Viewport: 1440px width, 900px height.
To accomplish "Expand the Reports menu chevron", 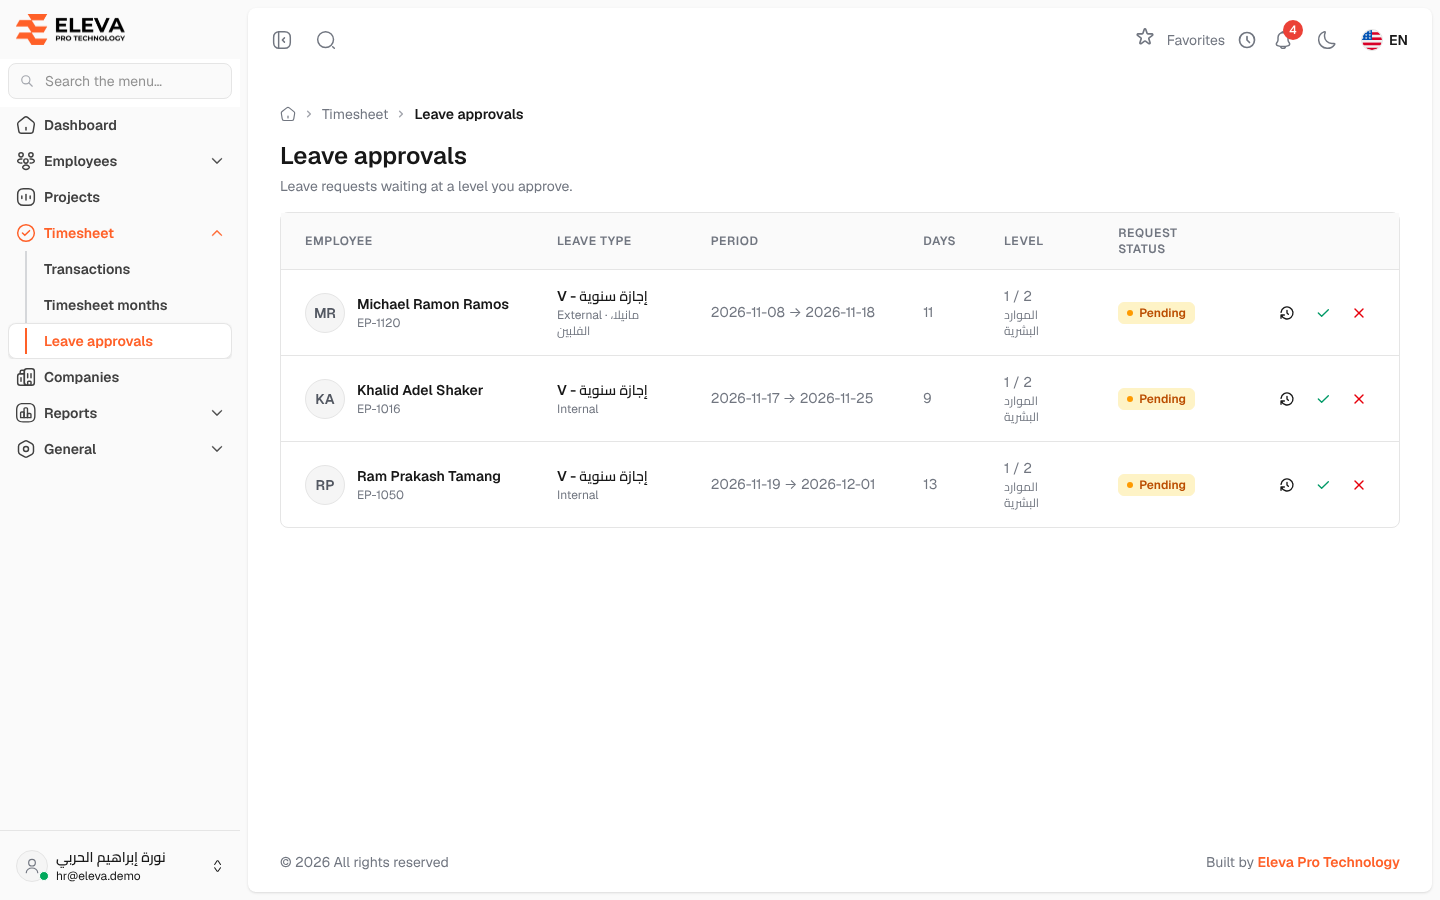I will [x=217, y=413].
